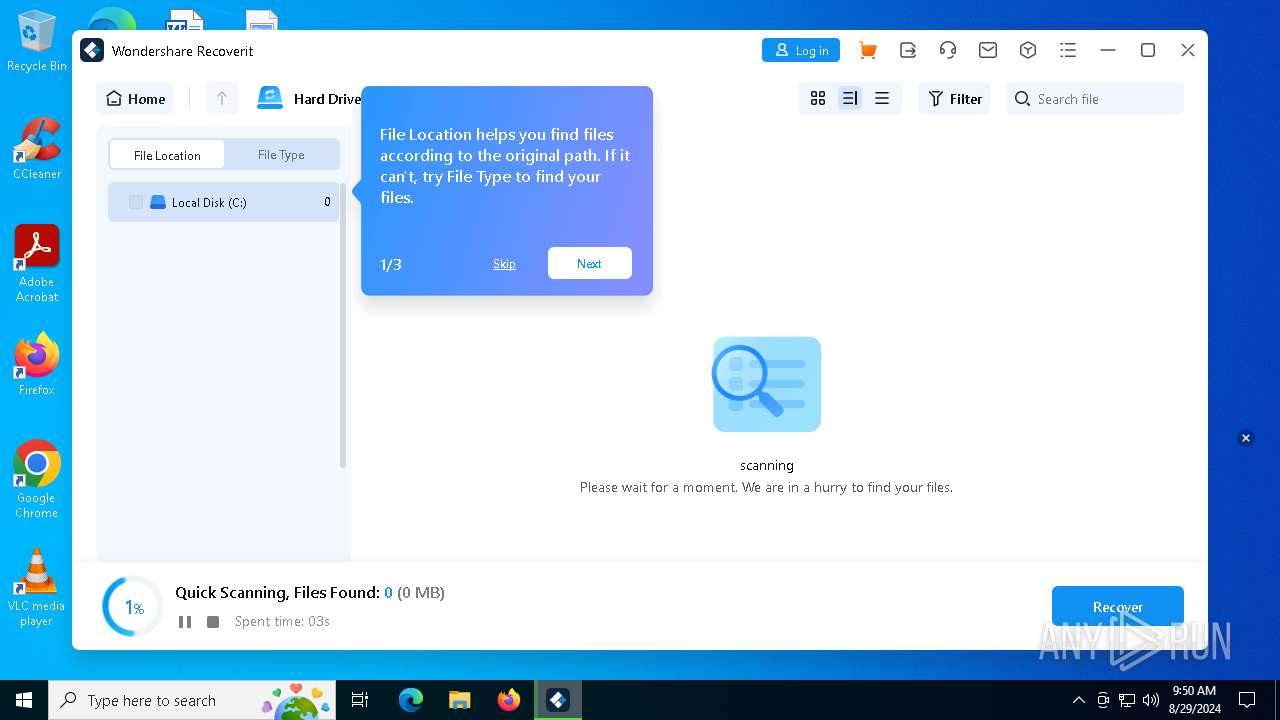Click Recoverit taskbar icon
1280x720 pixels.
click(558, 700)
